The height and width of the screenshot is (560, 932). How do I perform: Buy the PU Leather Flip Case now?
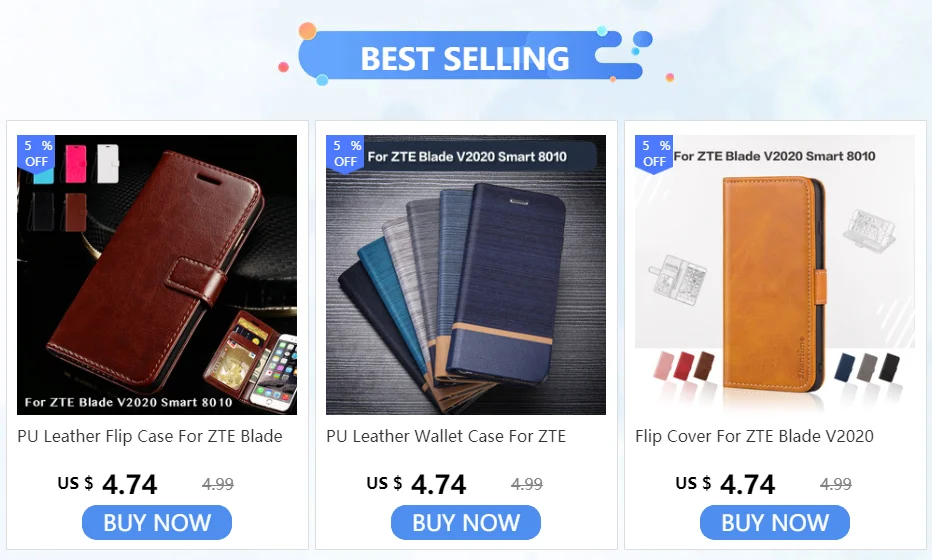[x=157, y=523]
